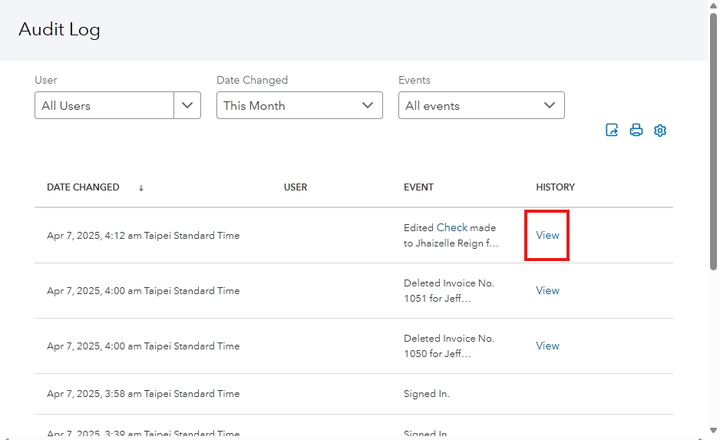View history for the edited Check entry
This screenshot has height=440, width=720.
pos(547,235)
